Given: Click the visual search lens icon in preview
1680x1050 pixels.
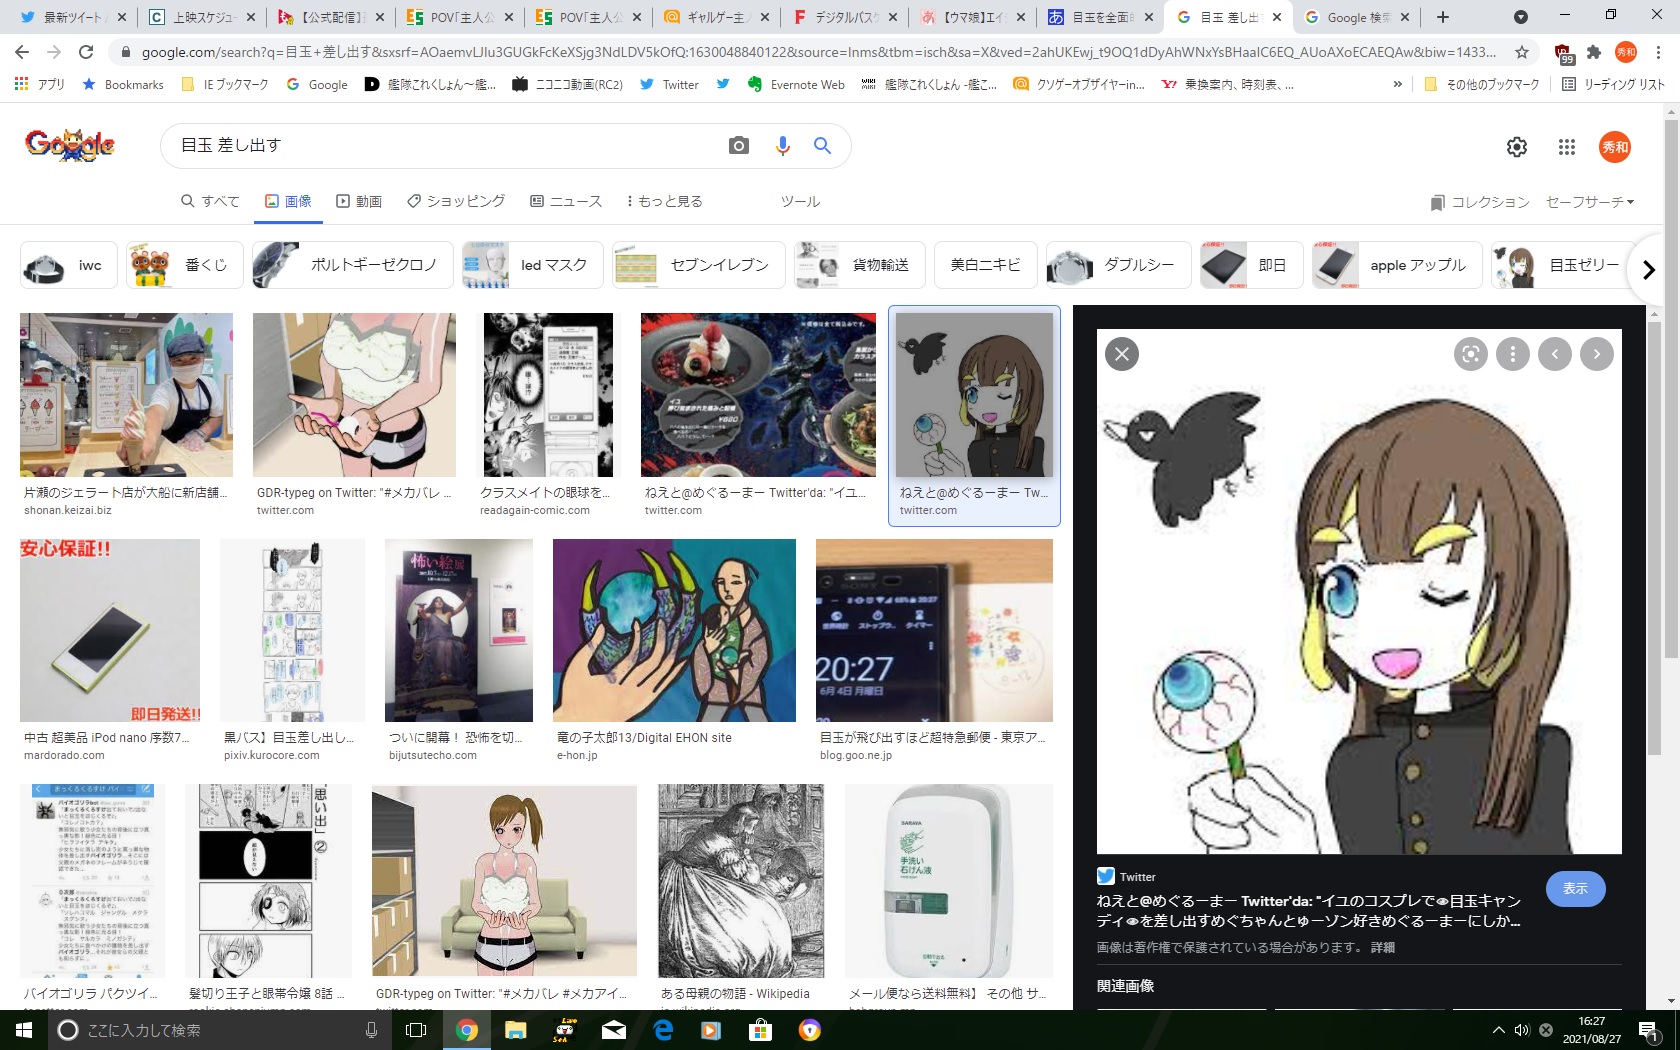Looking at the screenshot, I should [x=1470, y=354].
